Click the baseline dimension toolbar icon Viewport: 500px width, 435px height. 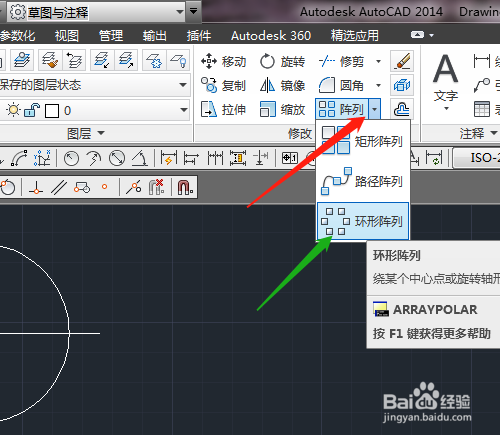(x=191, y=158)
